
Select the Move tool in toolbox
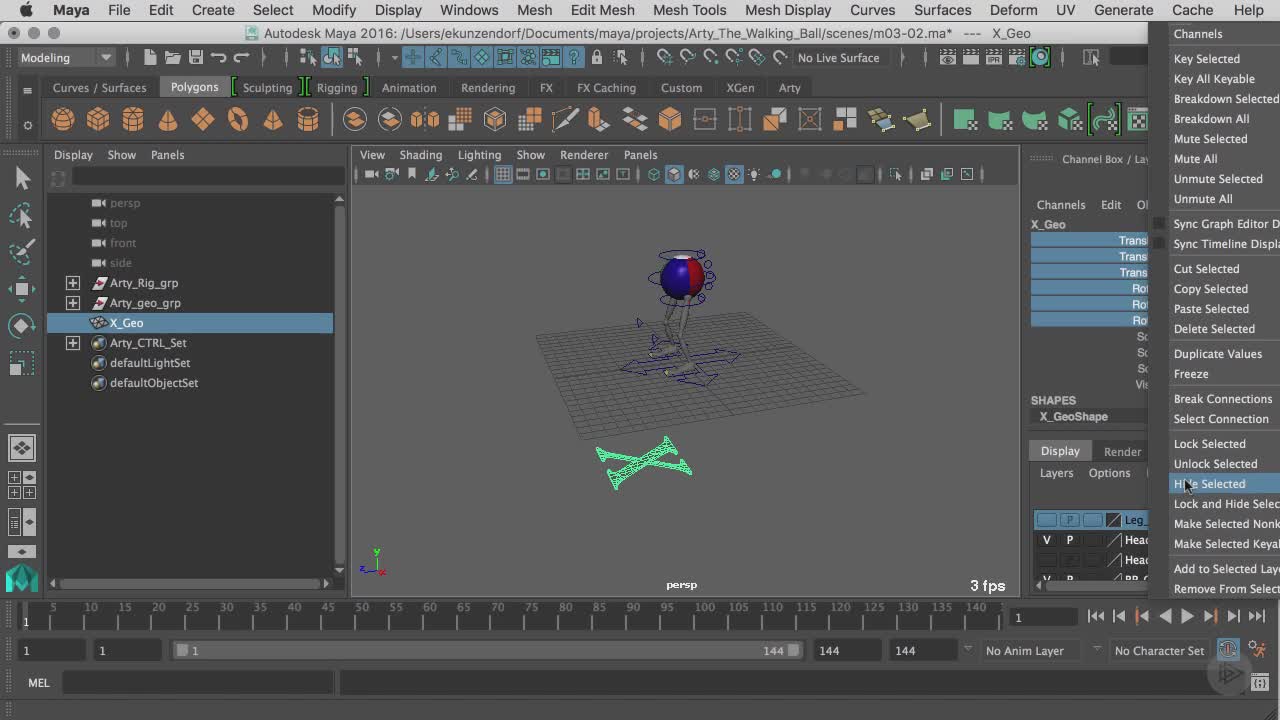[22, 289]
